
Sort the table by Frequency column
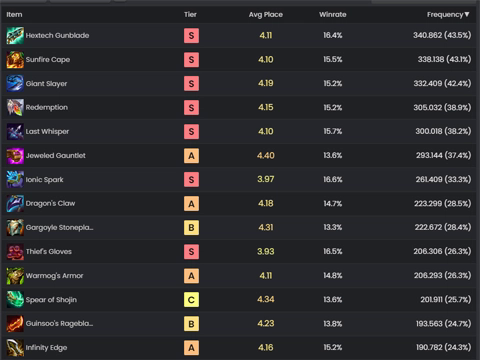pos(448,14)
